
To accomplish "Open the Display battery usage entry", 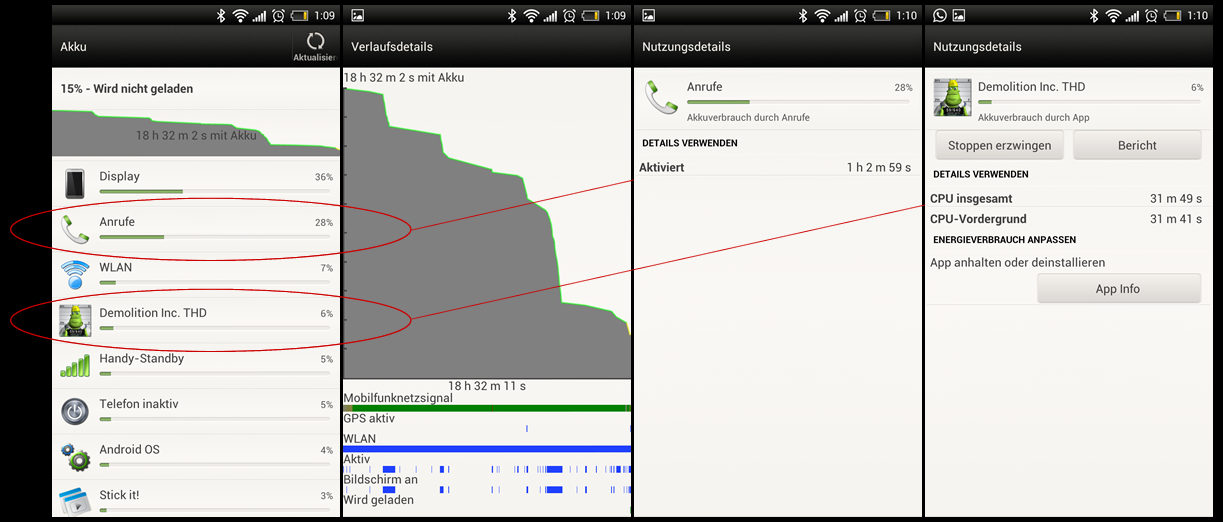I will (196, 183).
